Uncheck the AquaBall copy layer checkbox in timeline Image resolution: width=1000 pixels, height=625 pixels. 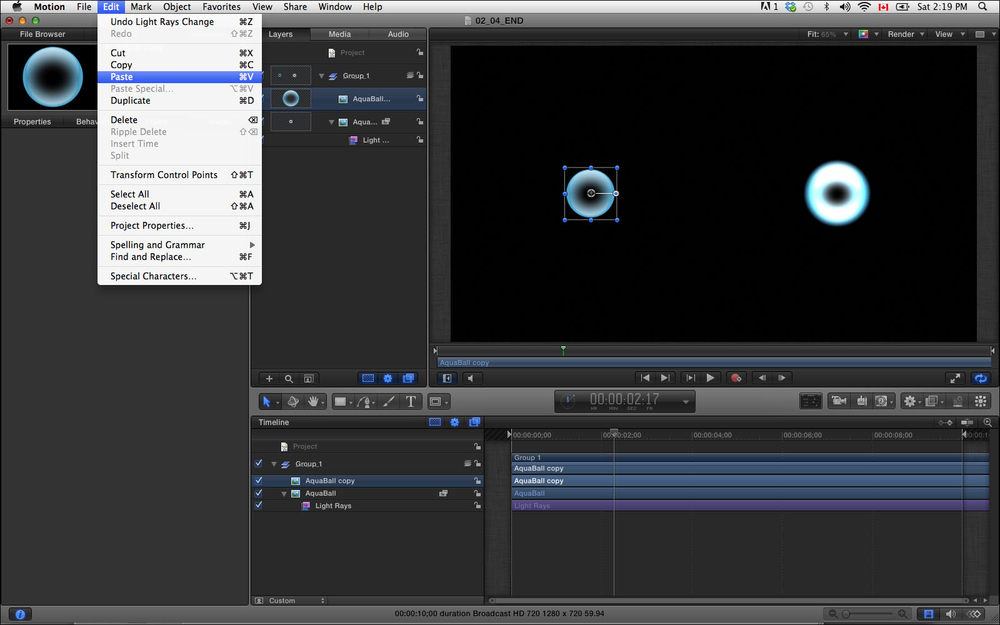click(259, 481)
